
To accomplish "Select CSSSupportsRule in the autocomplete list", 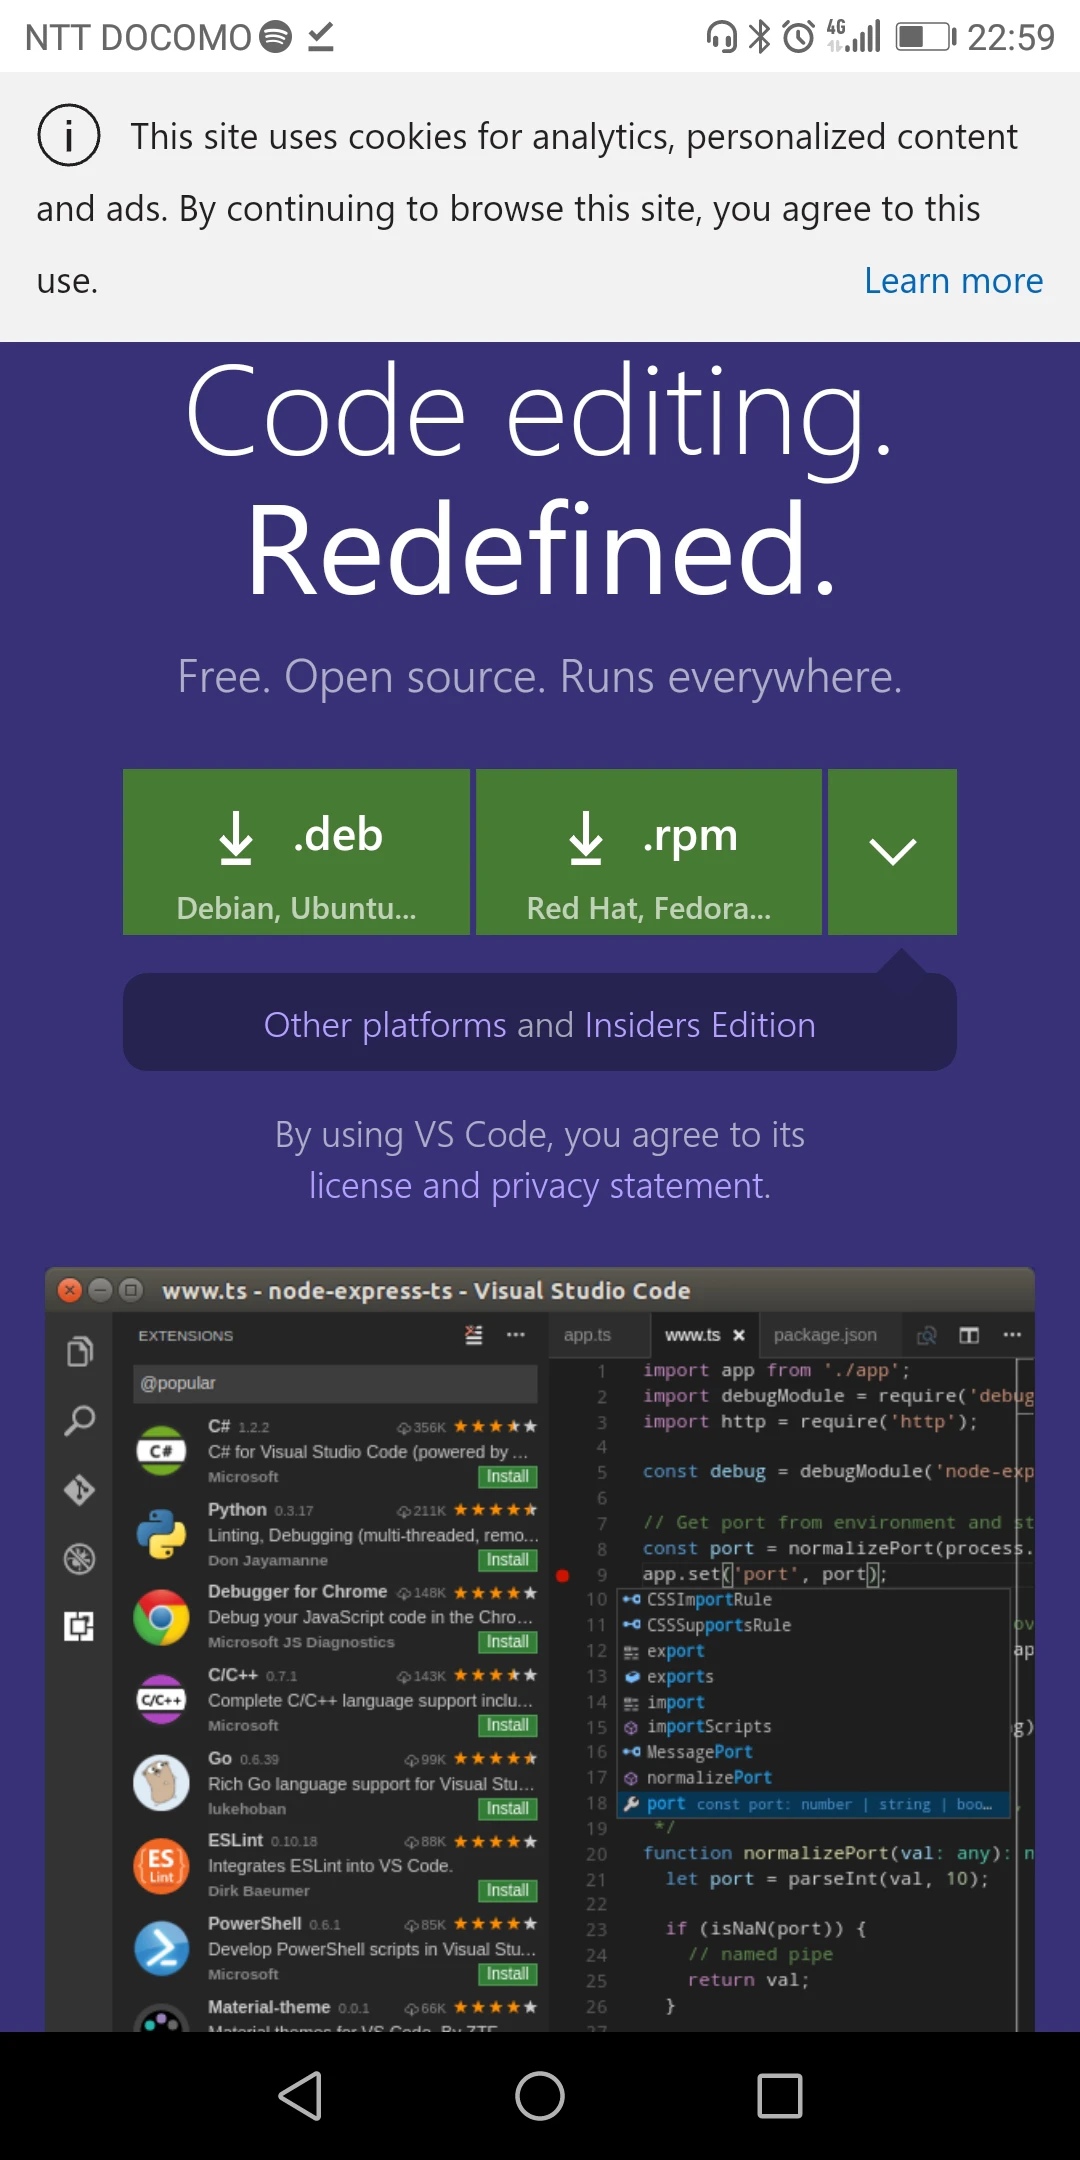I will tap(812, 1625).
